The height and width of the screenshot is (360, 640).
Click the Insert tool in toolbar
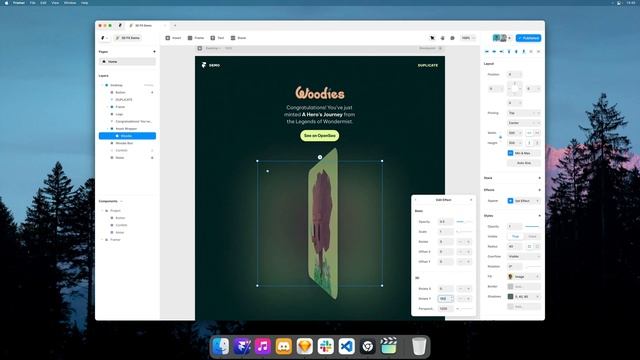(173, 38)
